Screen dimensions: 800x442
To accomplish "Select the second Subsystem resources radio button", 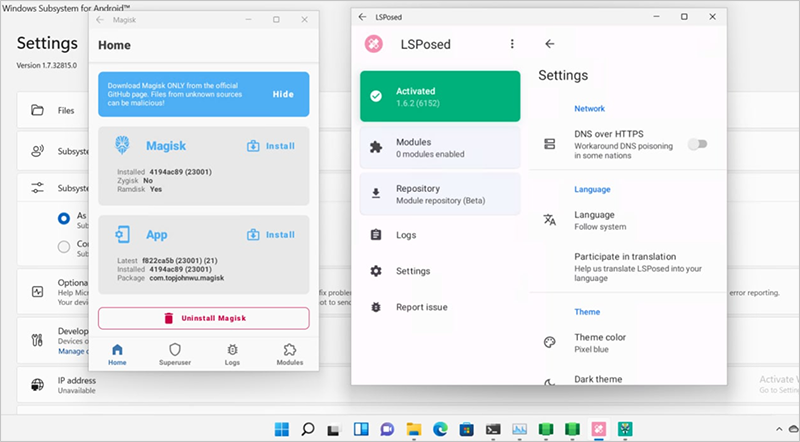I will 64,247.
